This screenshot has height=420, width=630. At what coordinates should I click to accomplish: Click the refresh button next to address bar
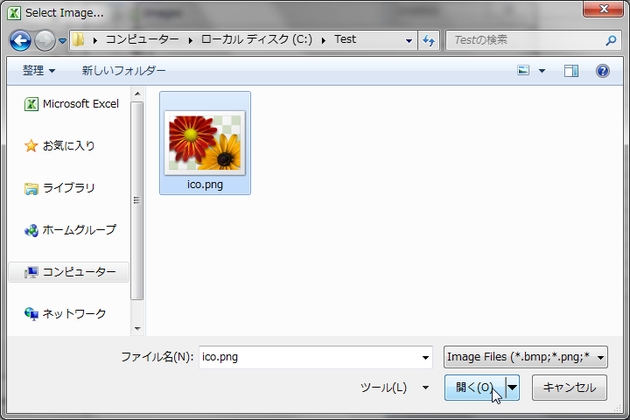428,41
